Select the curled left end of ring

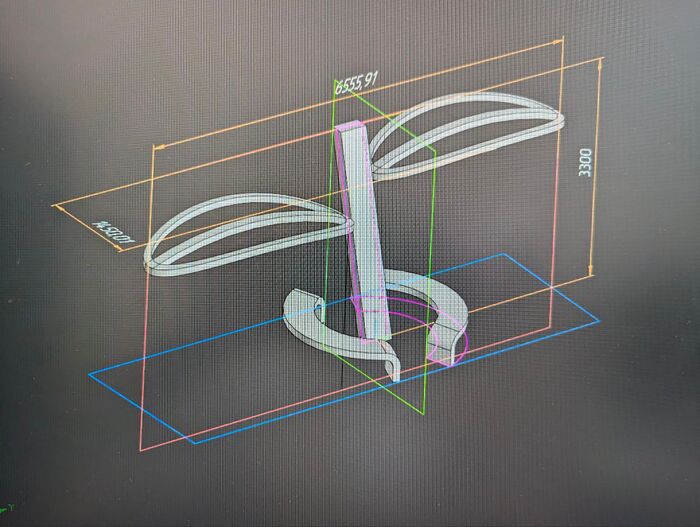coord(300,301)
